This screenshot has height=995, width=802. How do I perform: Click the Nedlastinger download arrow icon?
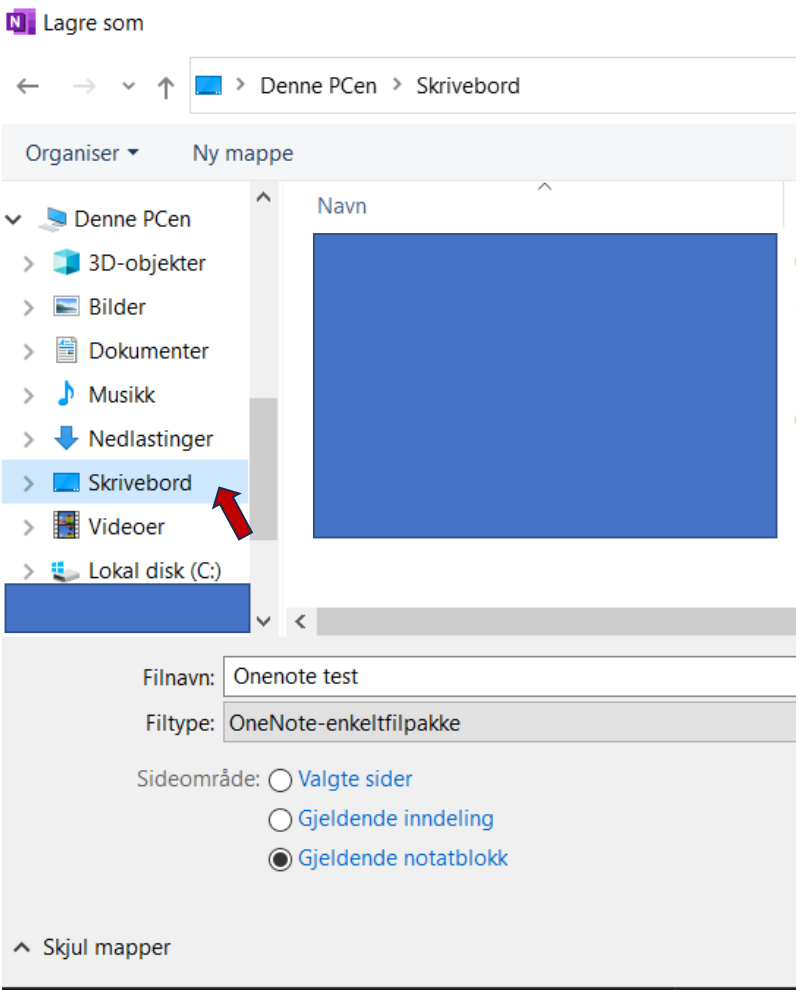66,438
